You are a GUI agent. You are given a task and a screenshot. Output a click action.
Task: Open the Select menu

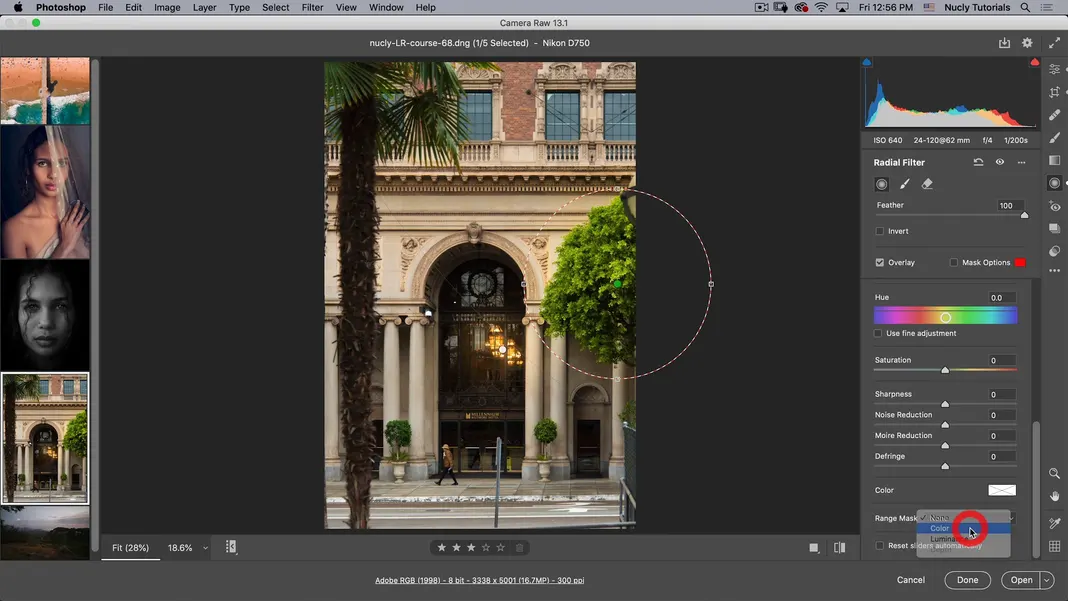[x=275, y=7]
